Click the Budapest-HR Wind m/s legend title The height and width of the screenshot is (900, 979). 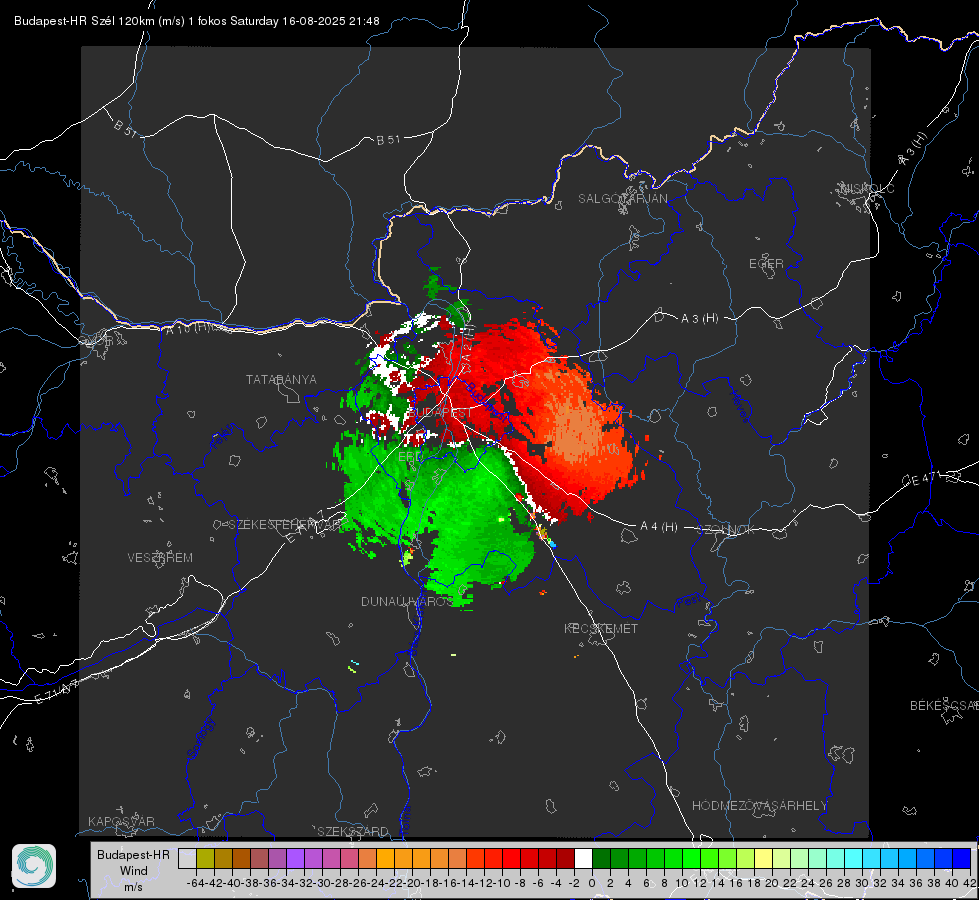pos(133,871)
